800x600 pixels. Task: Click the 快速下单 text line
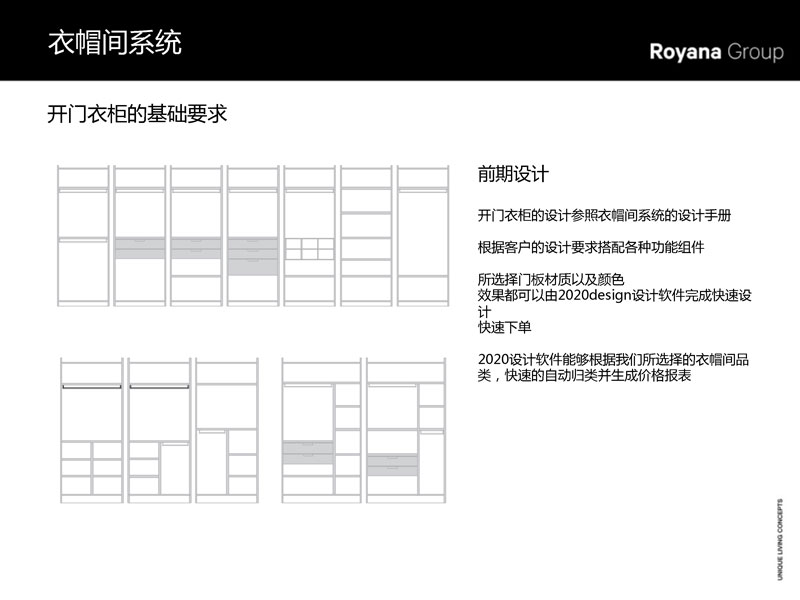pyautogui.click(x=505, y=327)
